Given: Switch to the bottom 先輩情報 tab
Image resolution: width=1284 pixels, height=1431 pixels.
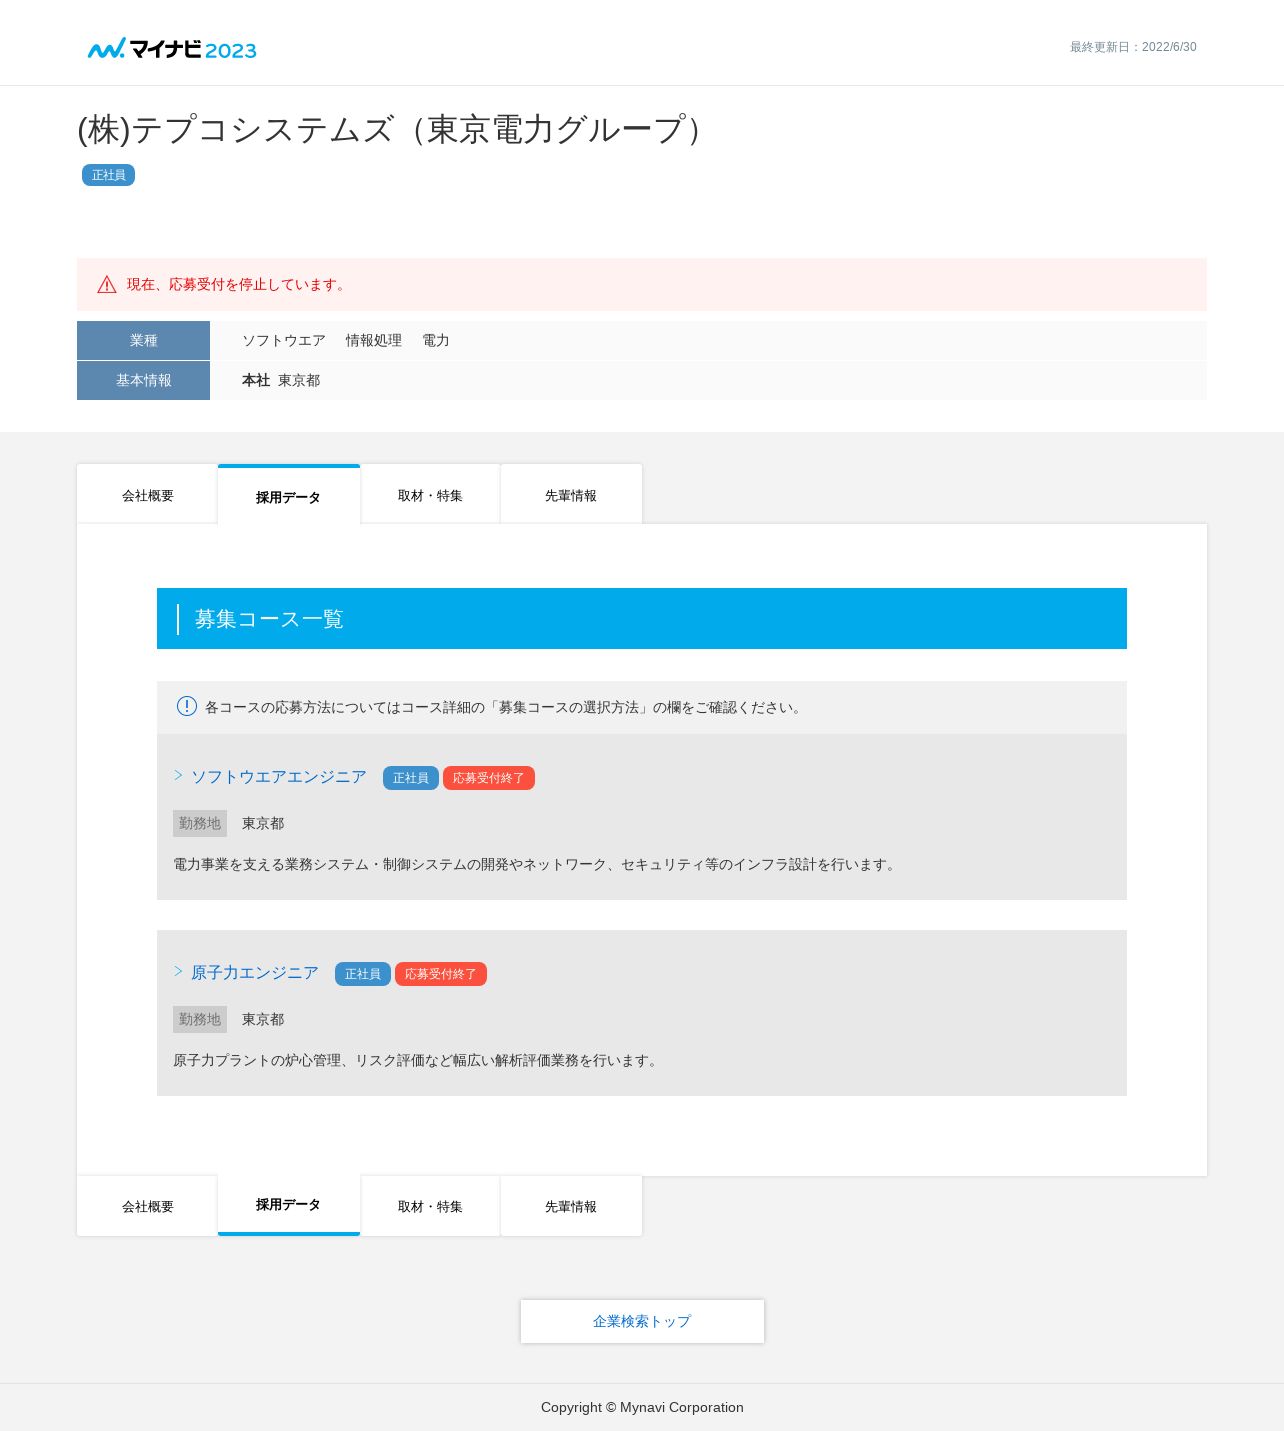Looking at the screenshot, I should pos(571,1206).
